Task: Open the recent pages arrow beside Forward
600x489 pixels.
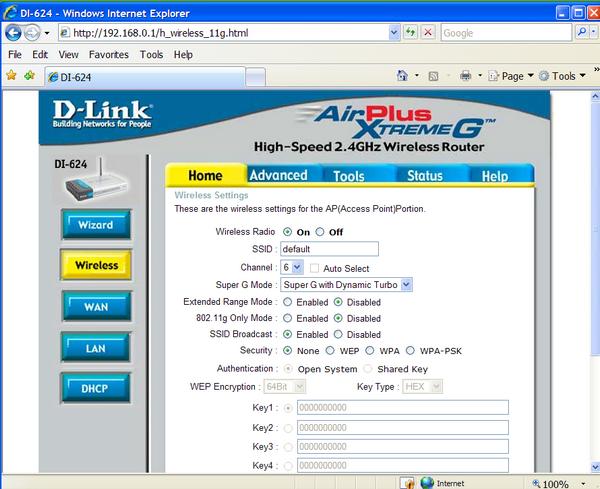Action: (x=47, y=33)
